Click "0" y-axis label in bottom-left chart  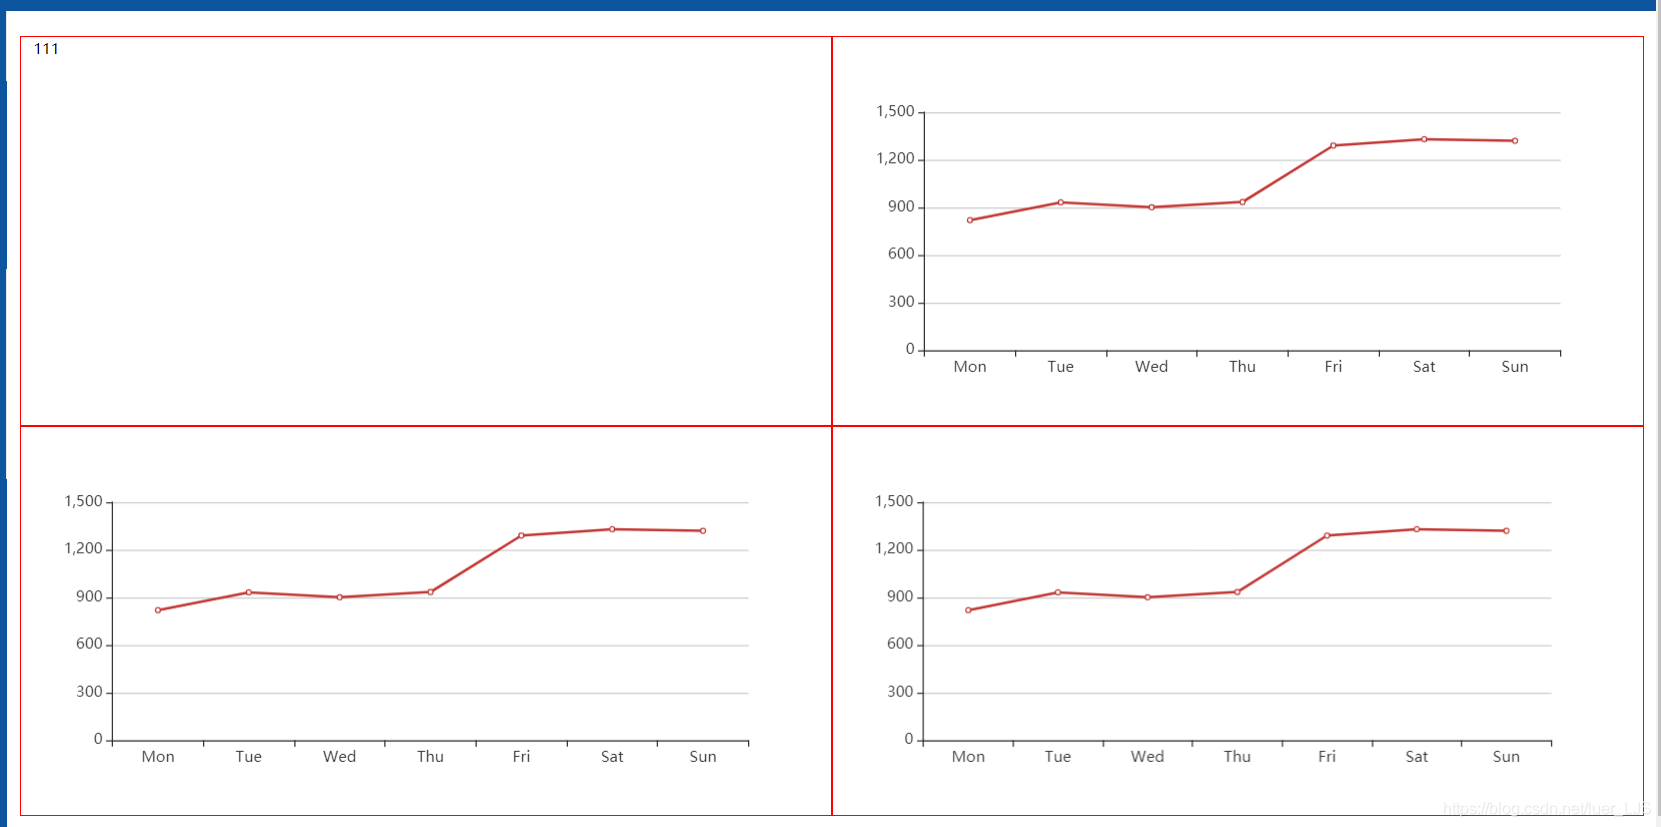[x=98, y=739]
